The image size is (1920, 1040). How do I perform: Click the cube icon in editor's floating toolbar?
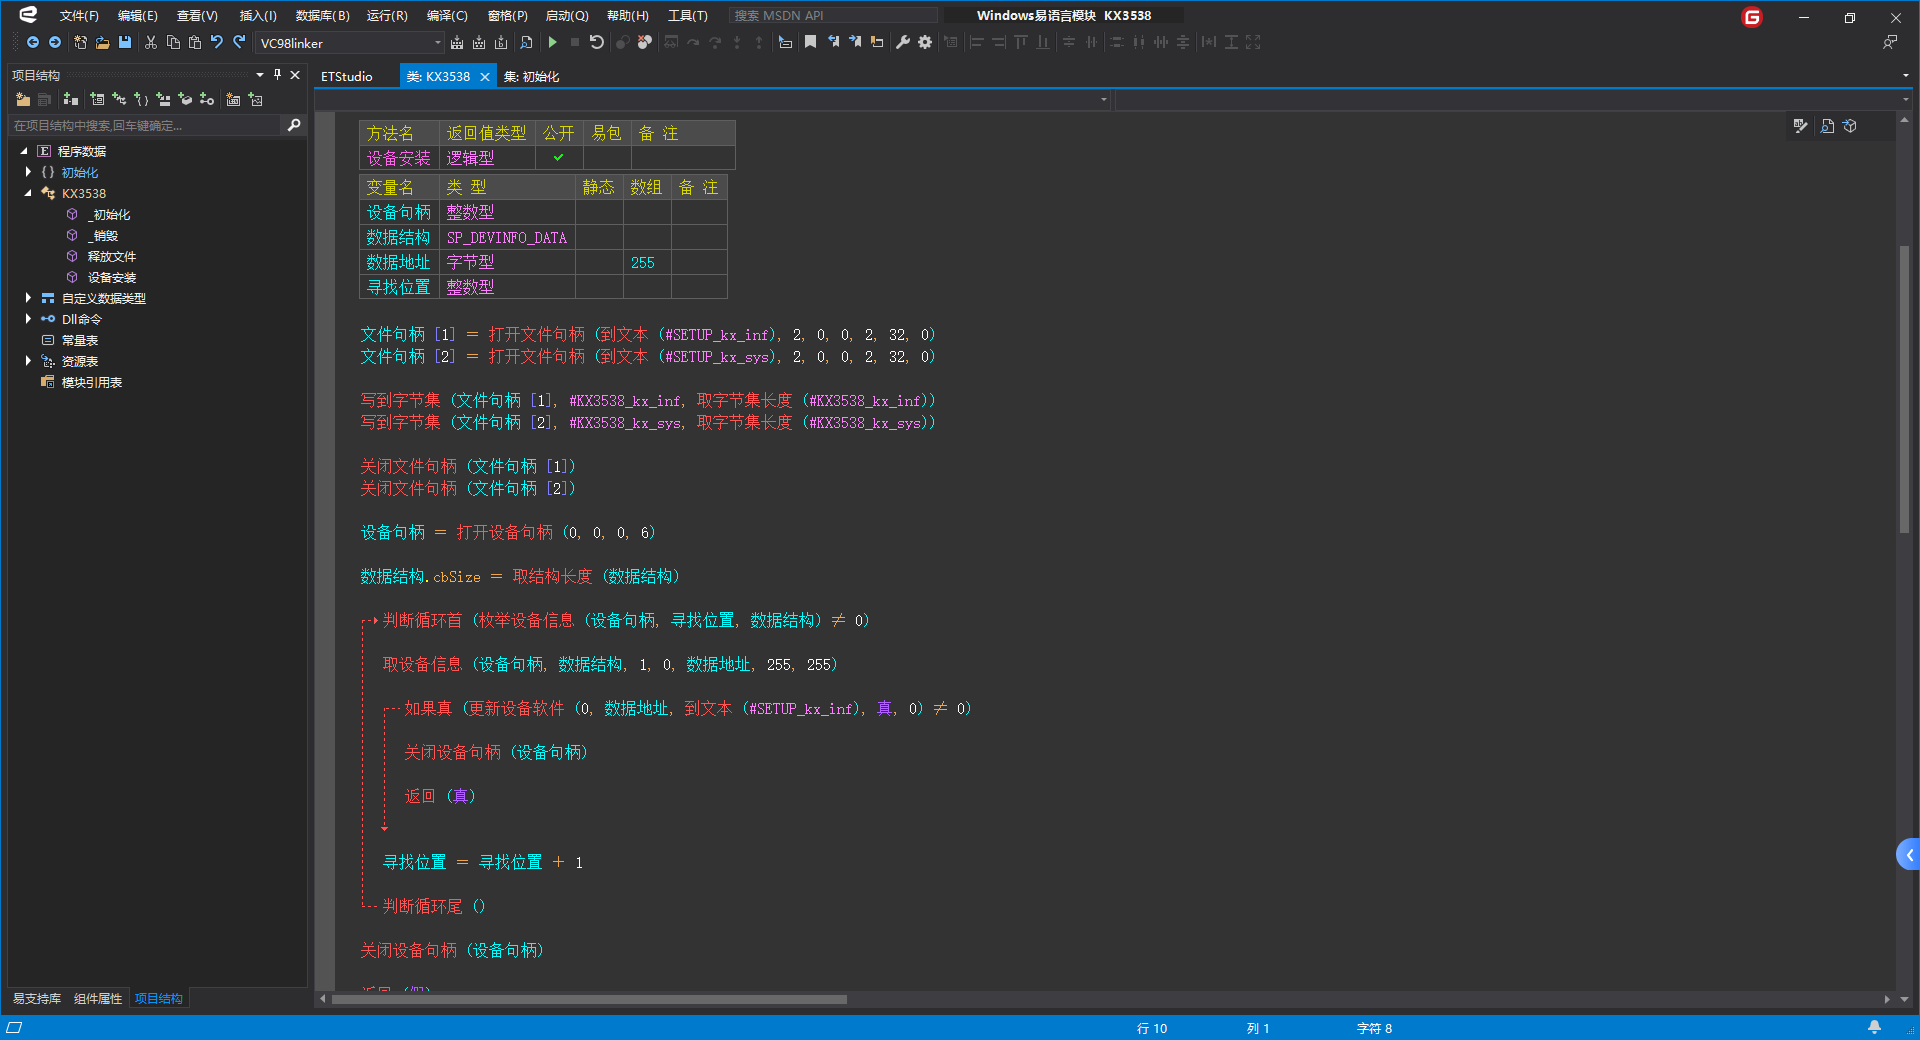(x=1850, y=126)
